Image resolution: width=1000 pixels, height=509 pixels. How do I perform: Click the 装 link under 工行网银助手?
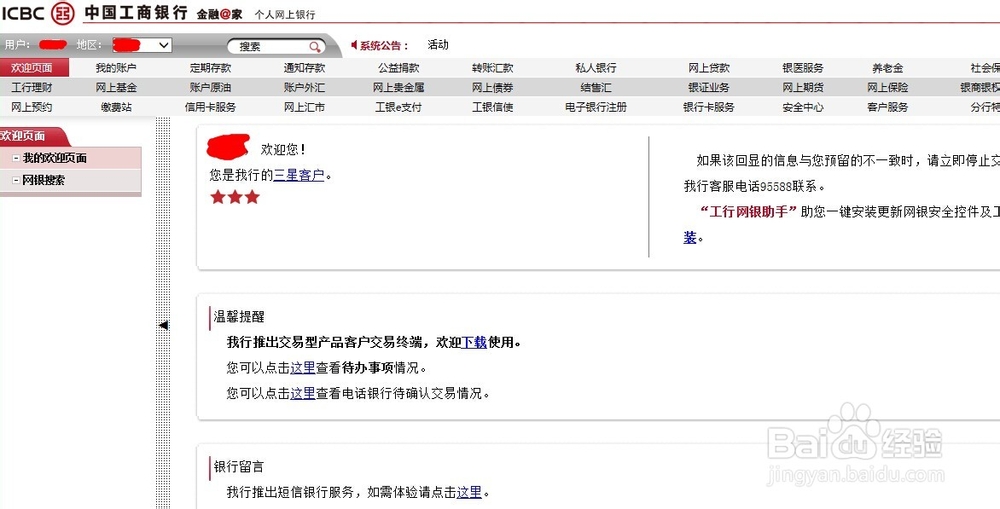pyautogui.click(x=689, y=238)
